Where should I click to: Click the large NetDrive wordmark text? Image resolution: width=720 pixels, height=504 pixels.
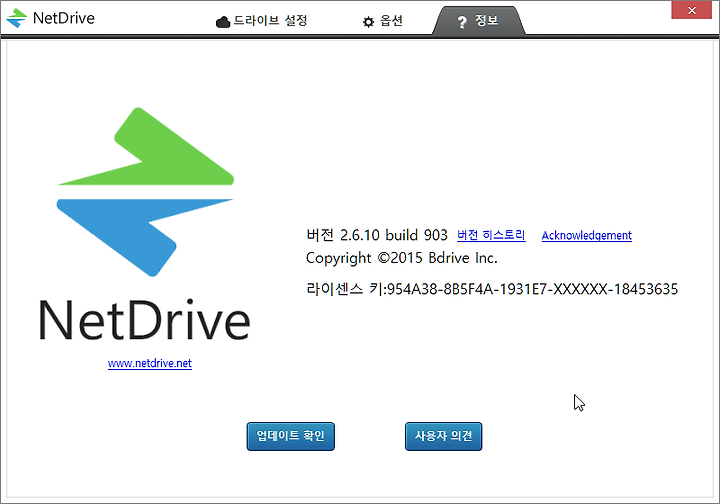[x=145, y=320]
